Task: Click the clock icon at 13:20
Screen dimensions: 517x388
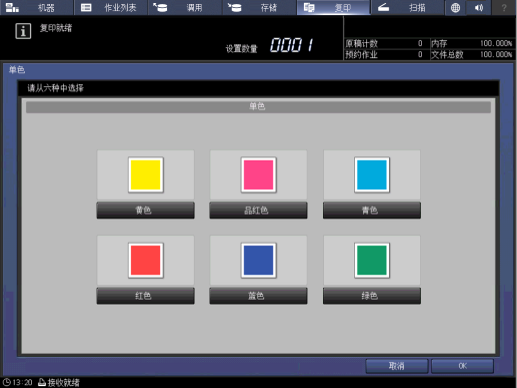Action: click(7, 382)
